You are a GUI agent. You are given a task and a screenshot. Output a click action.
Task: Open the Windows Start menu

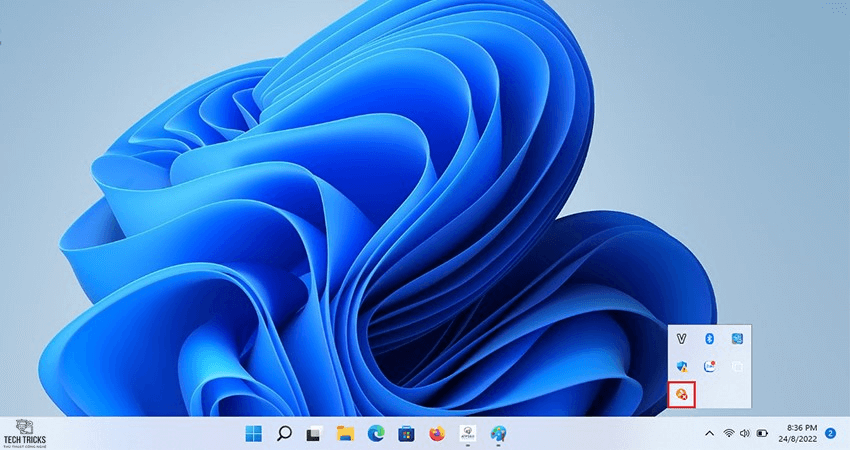[x=254, y=433]
